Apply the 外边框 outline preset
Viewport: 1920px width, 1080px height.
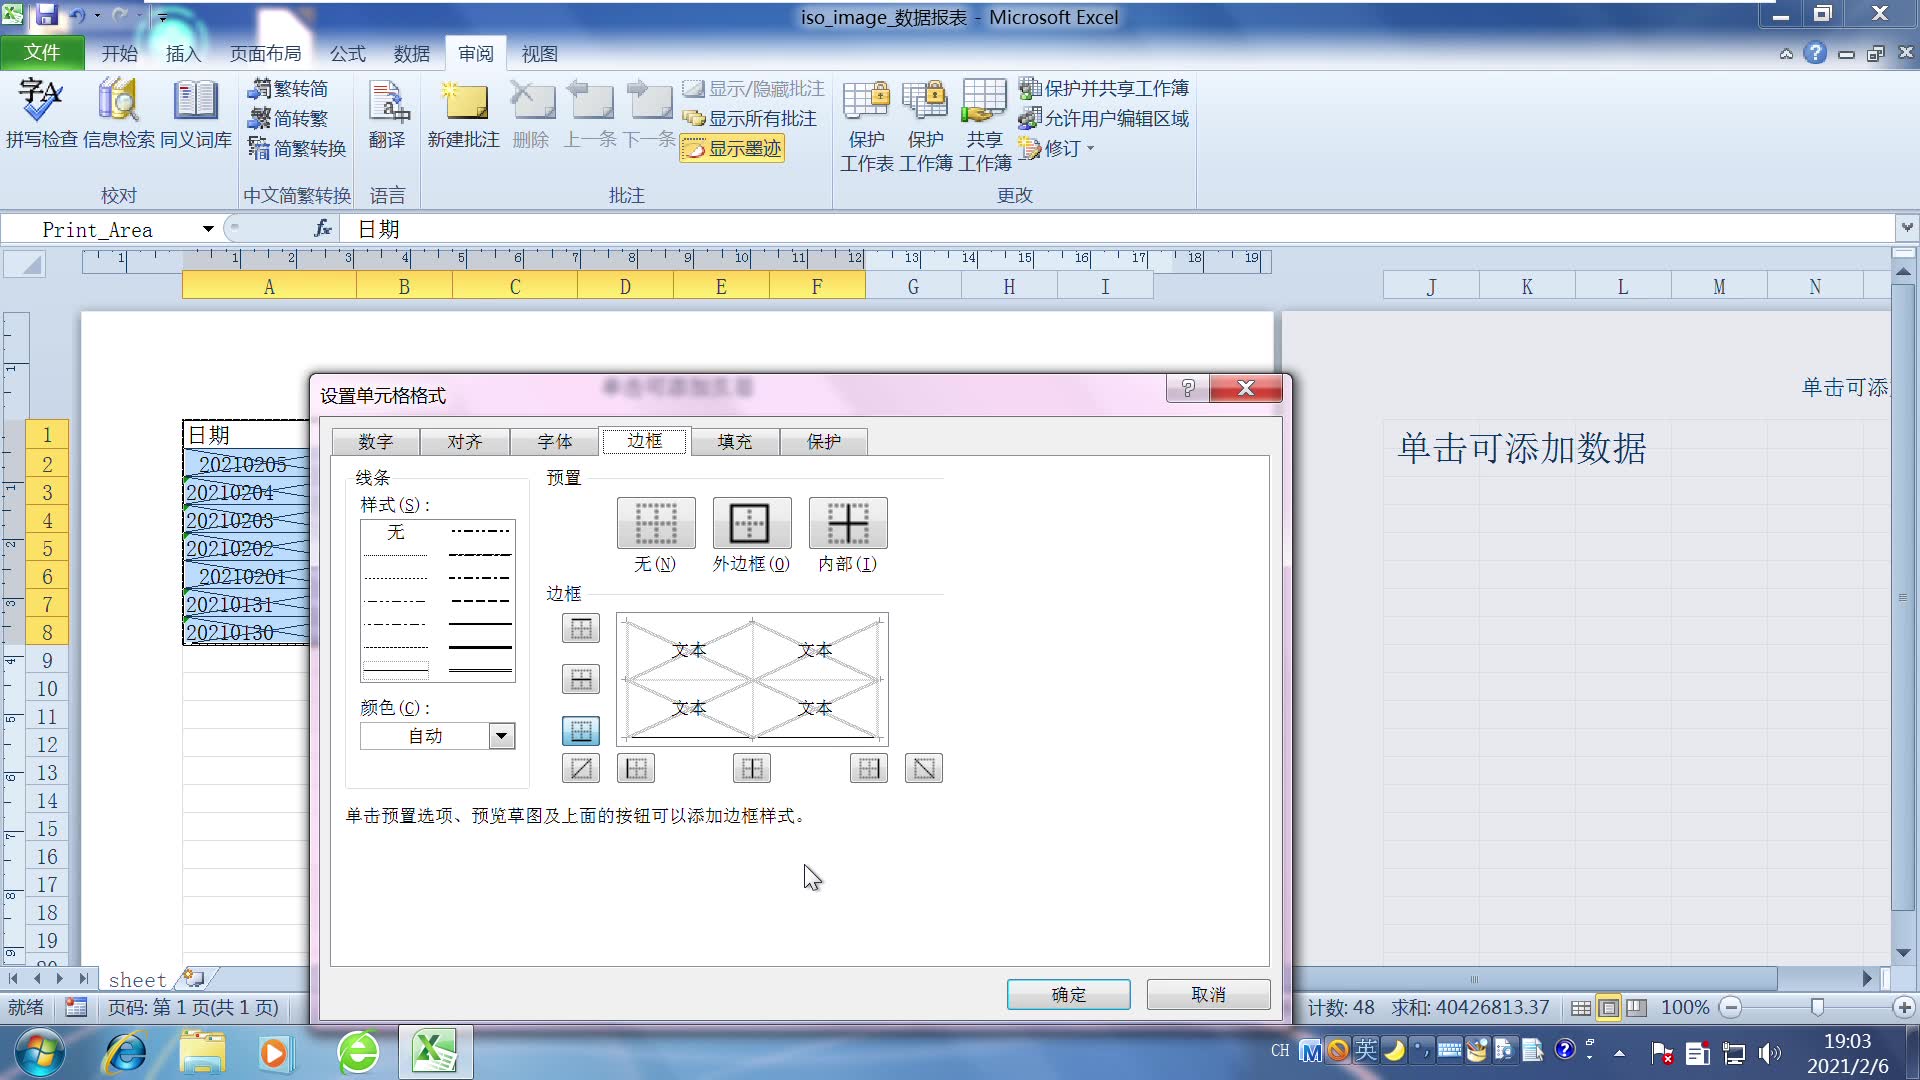point(751,523)
